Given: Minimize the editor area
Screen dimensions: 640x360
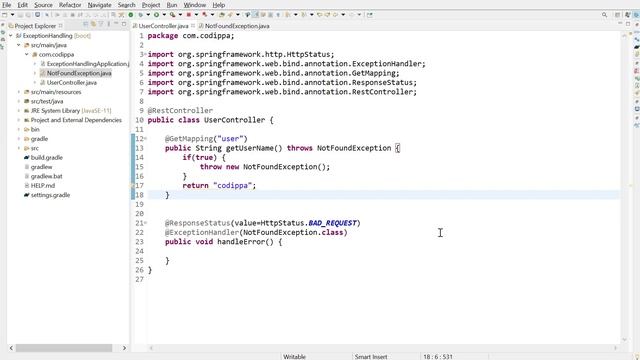Looking at the screenshot, I should click(620, 24).
